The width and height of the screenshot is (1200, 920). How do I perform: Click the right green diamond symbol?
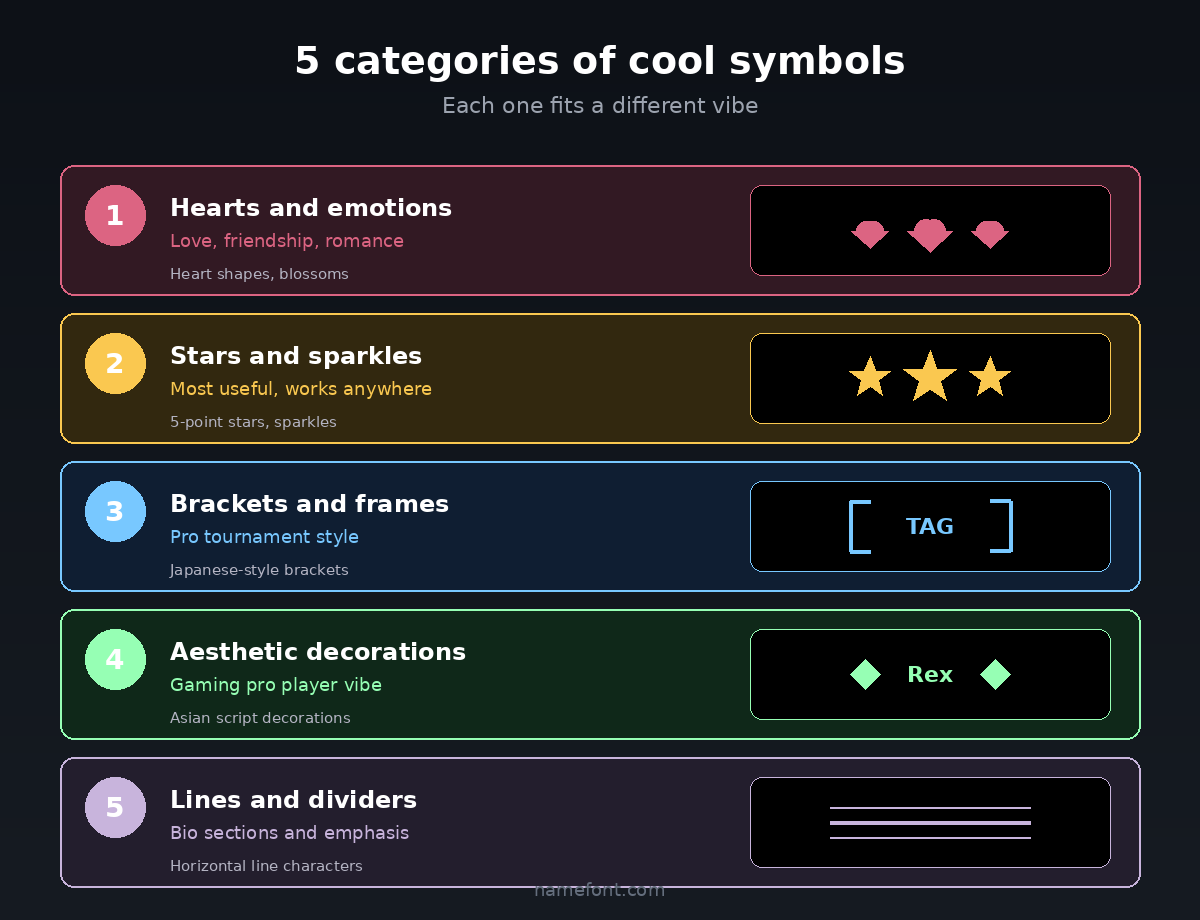coord(995,675)
